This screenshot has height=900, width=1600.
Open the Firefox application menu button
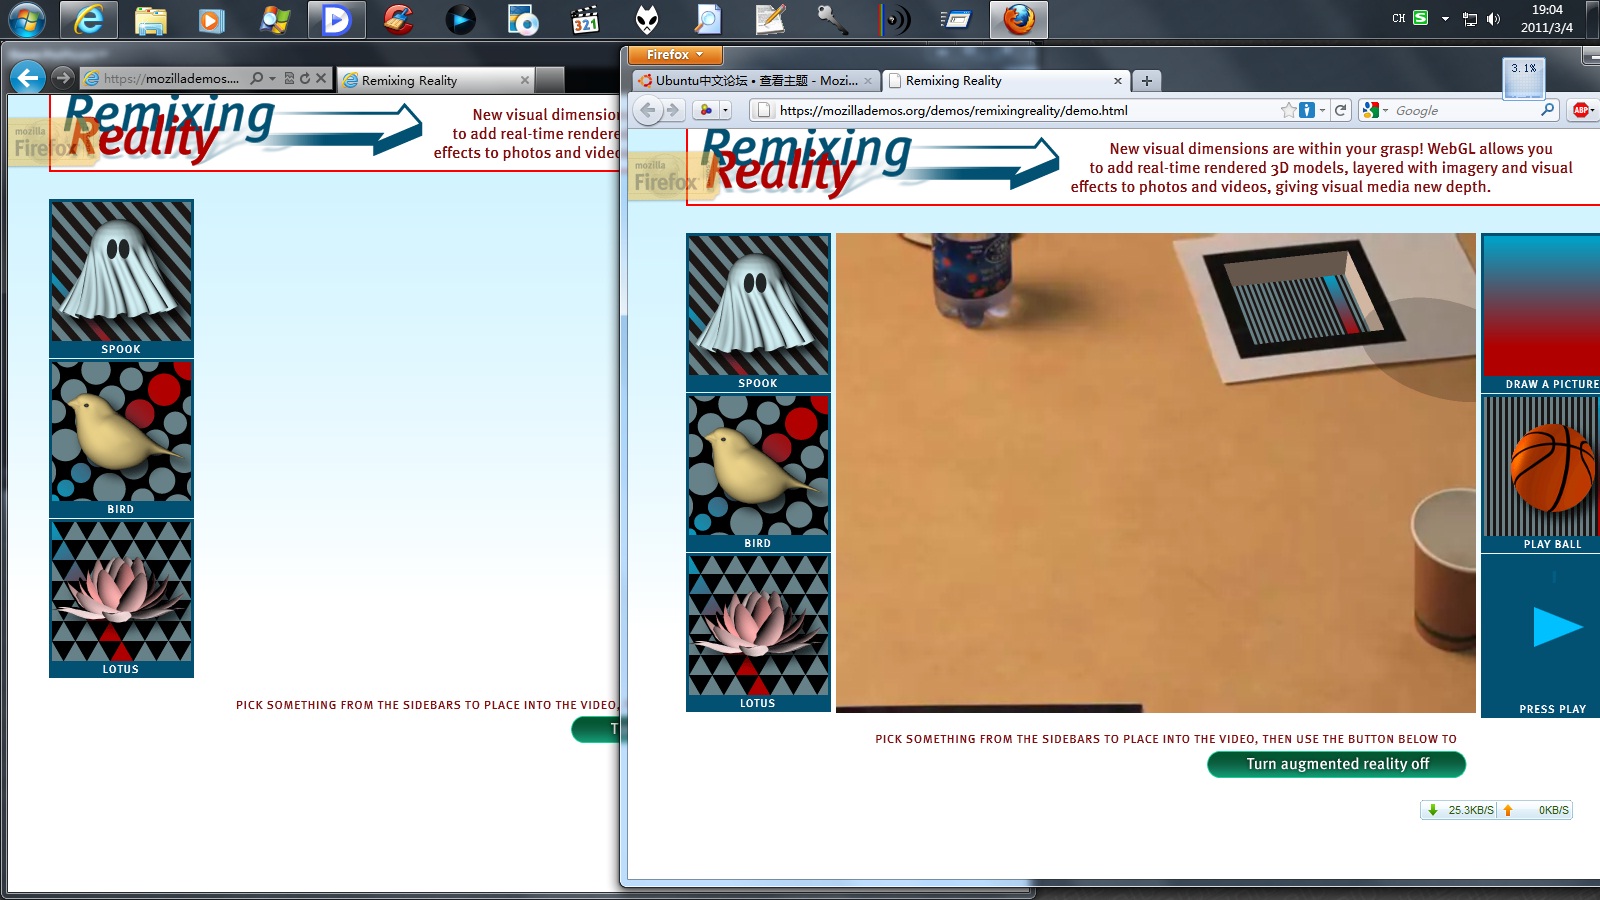(x=675, y=55)
